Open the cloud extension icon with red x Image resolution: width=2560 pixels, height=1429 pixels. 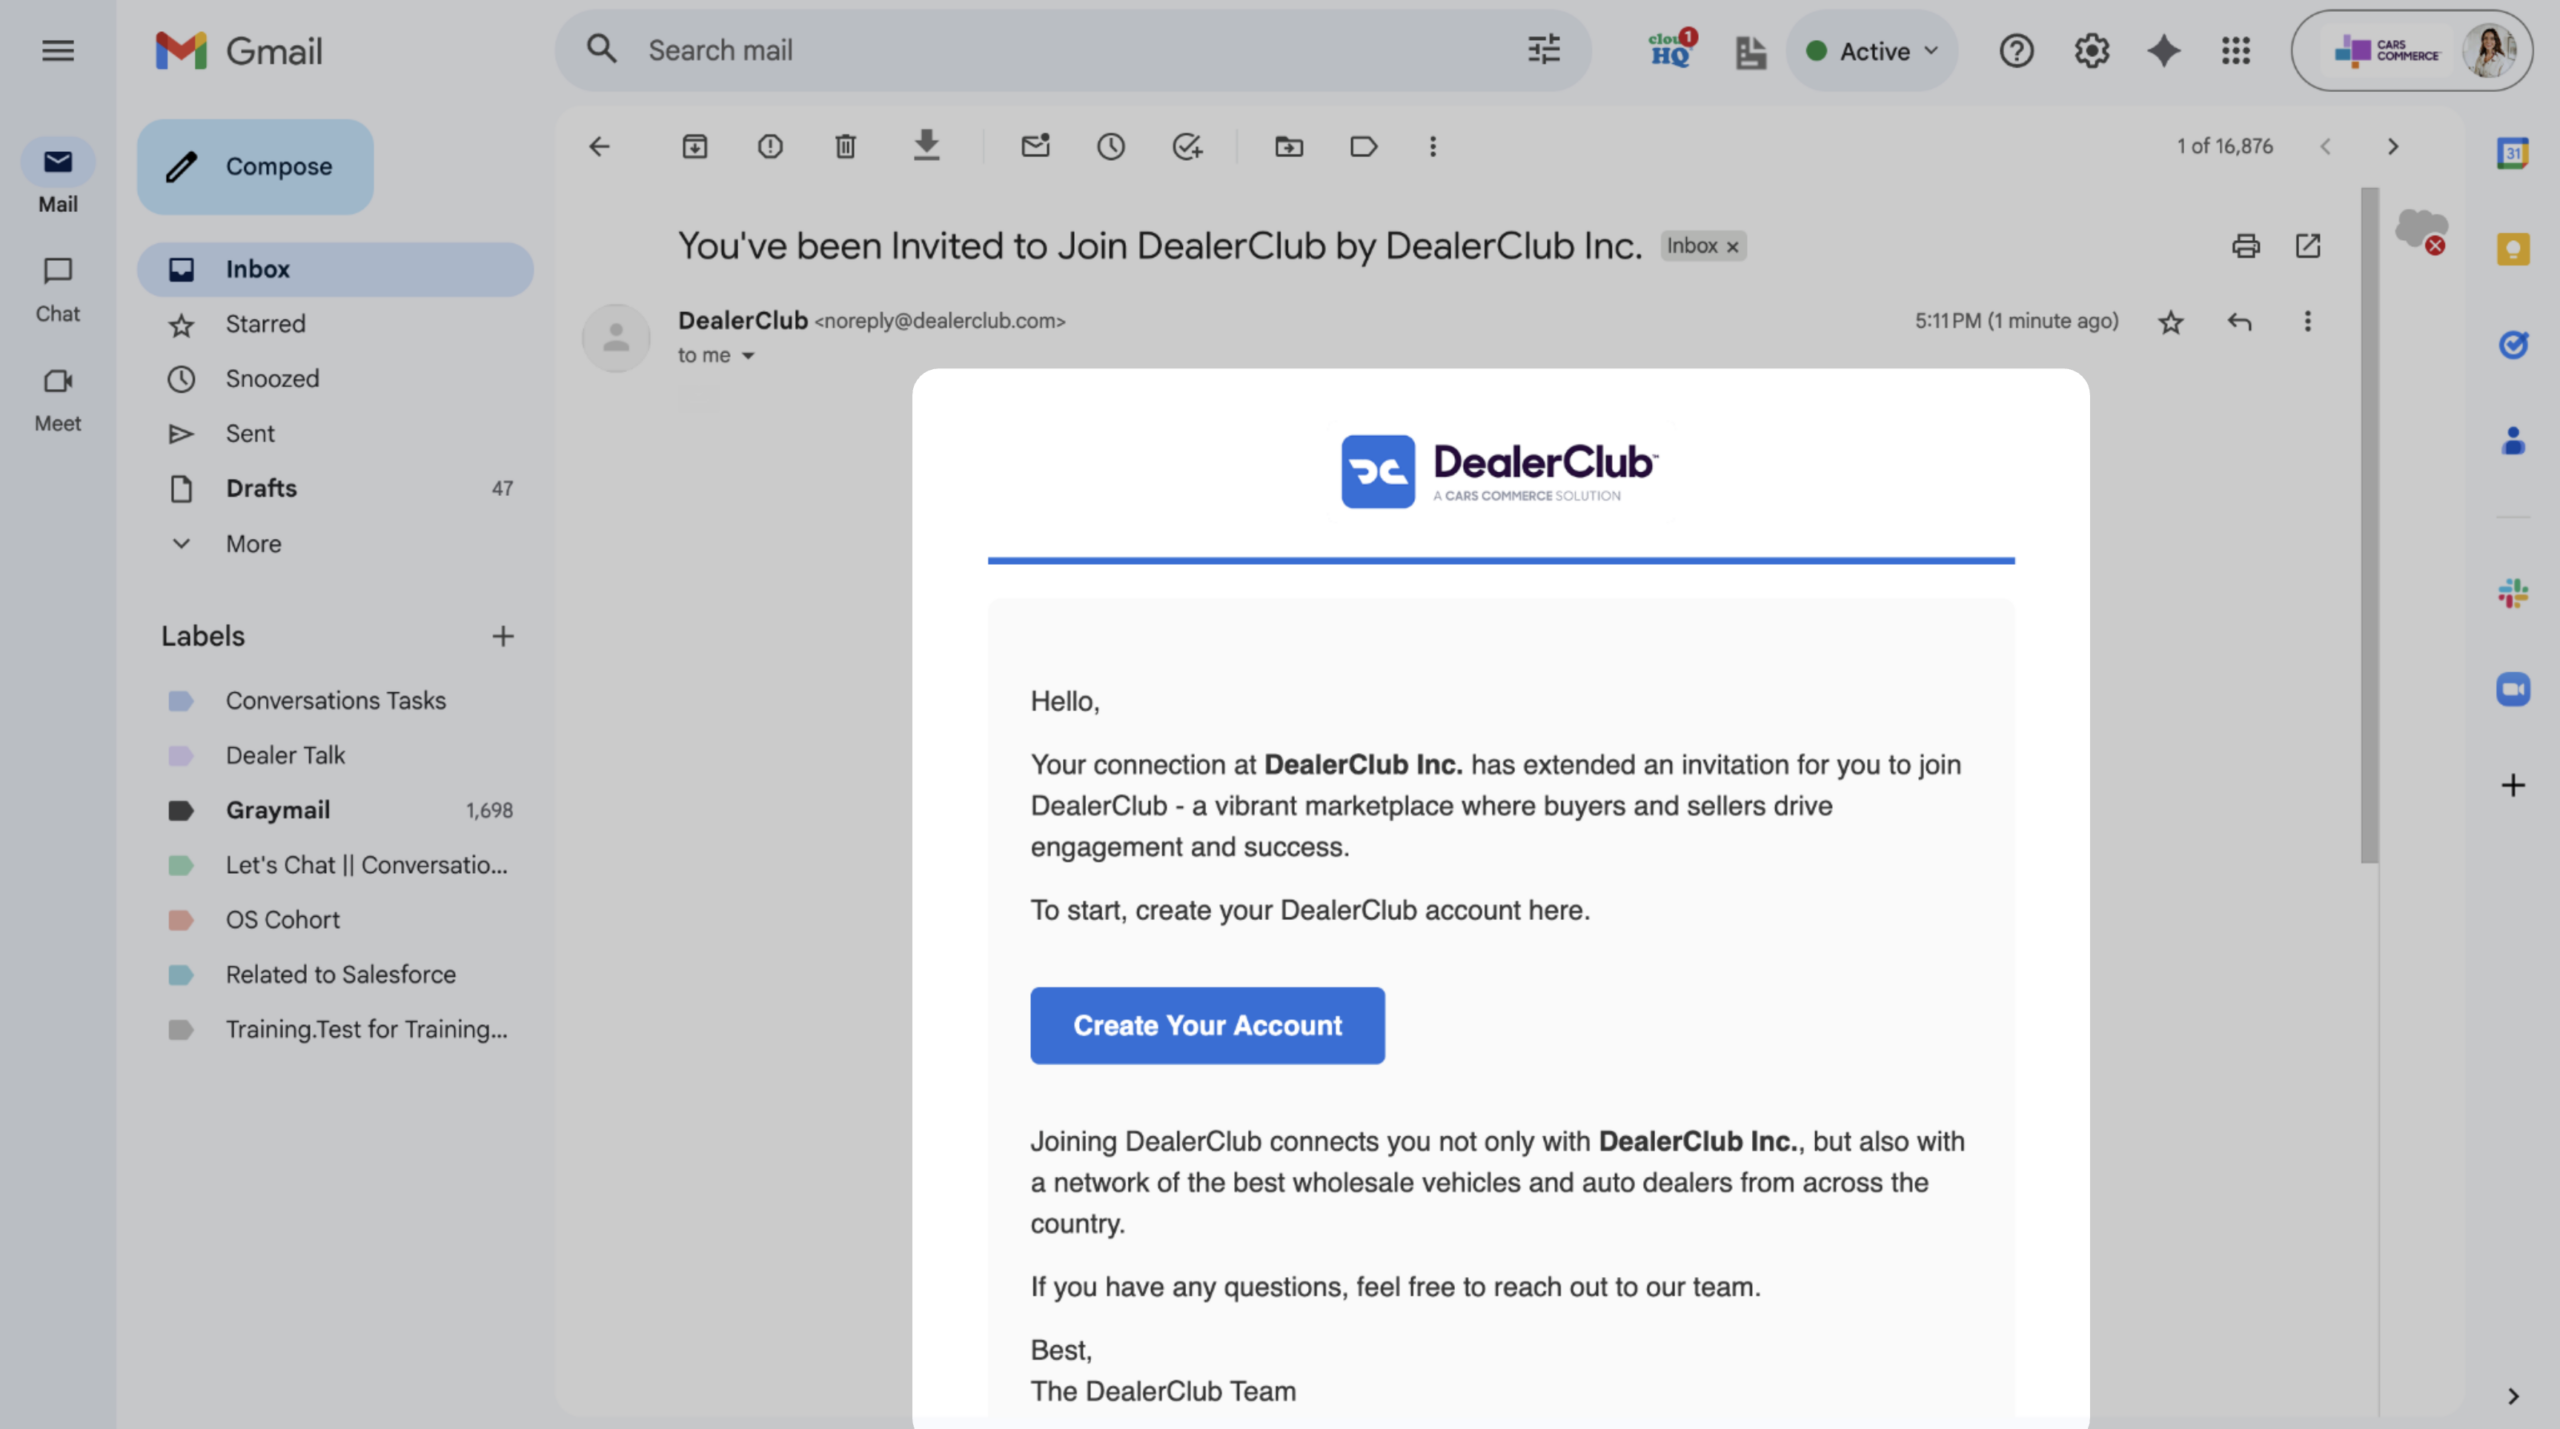(x=2421, y=232)
